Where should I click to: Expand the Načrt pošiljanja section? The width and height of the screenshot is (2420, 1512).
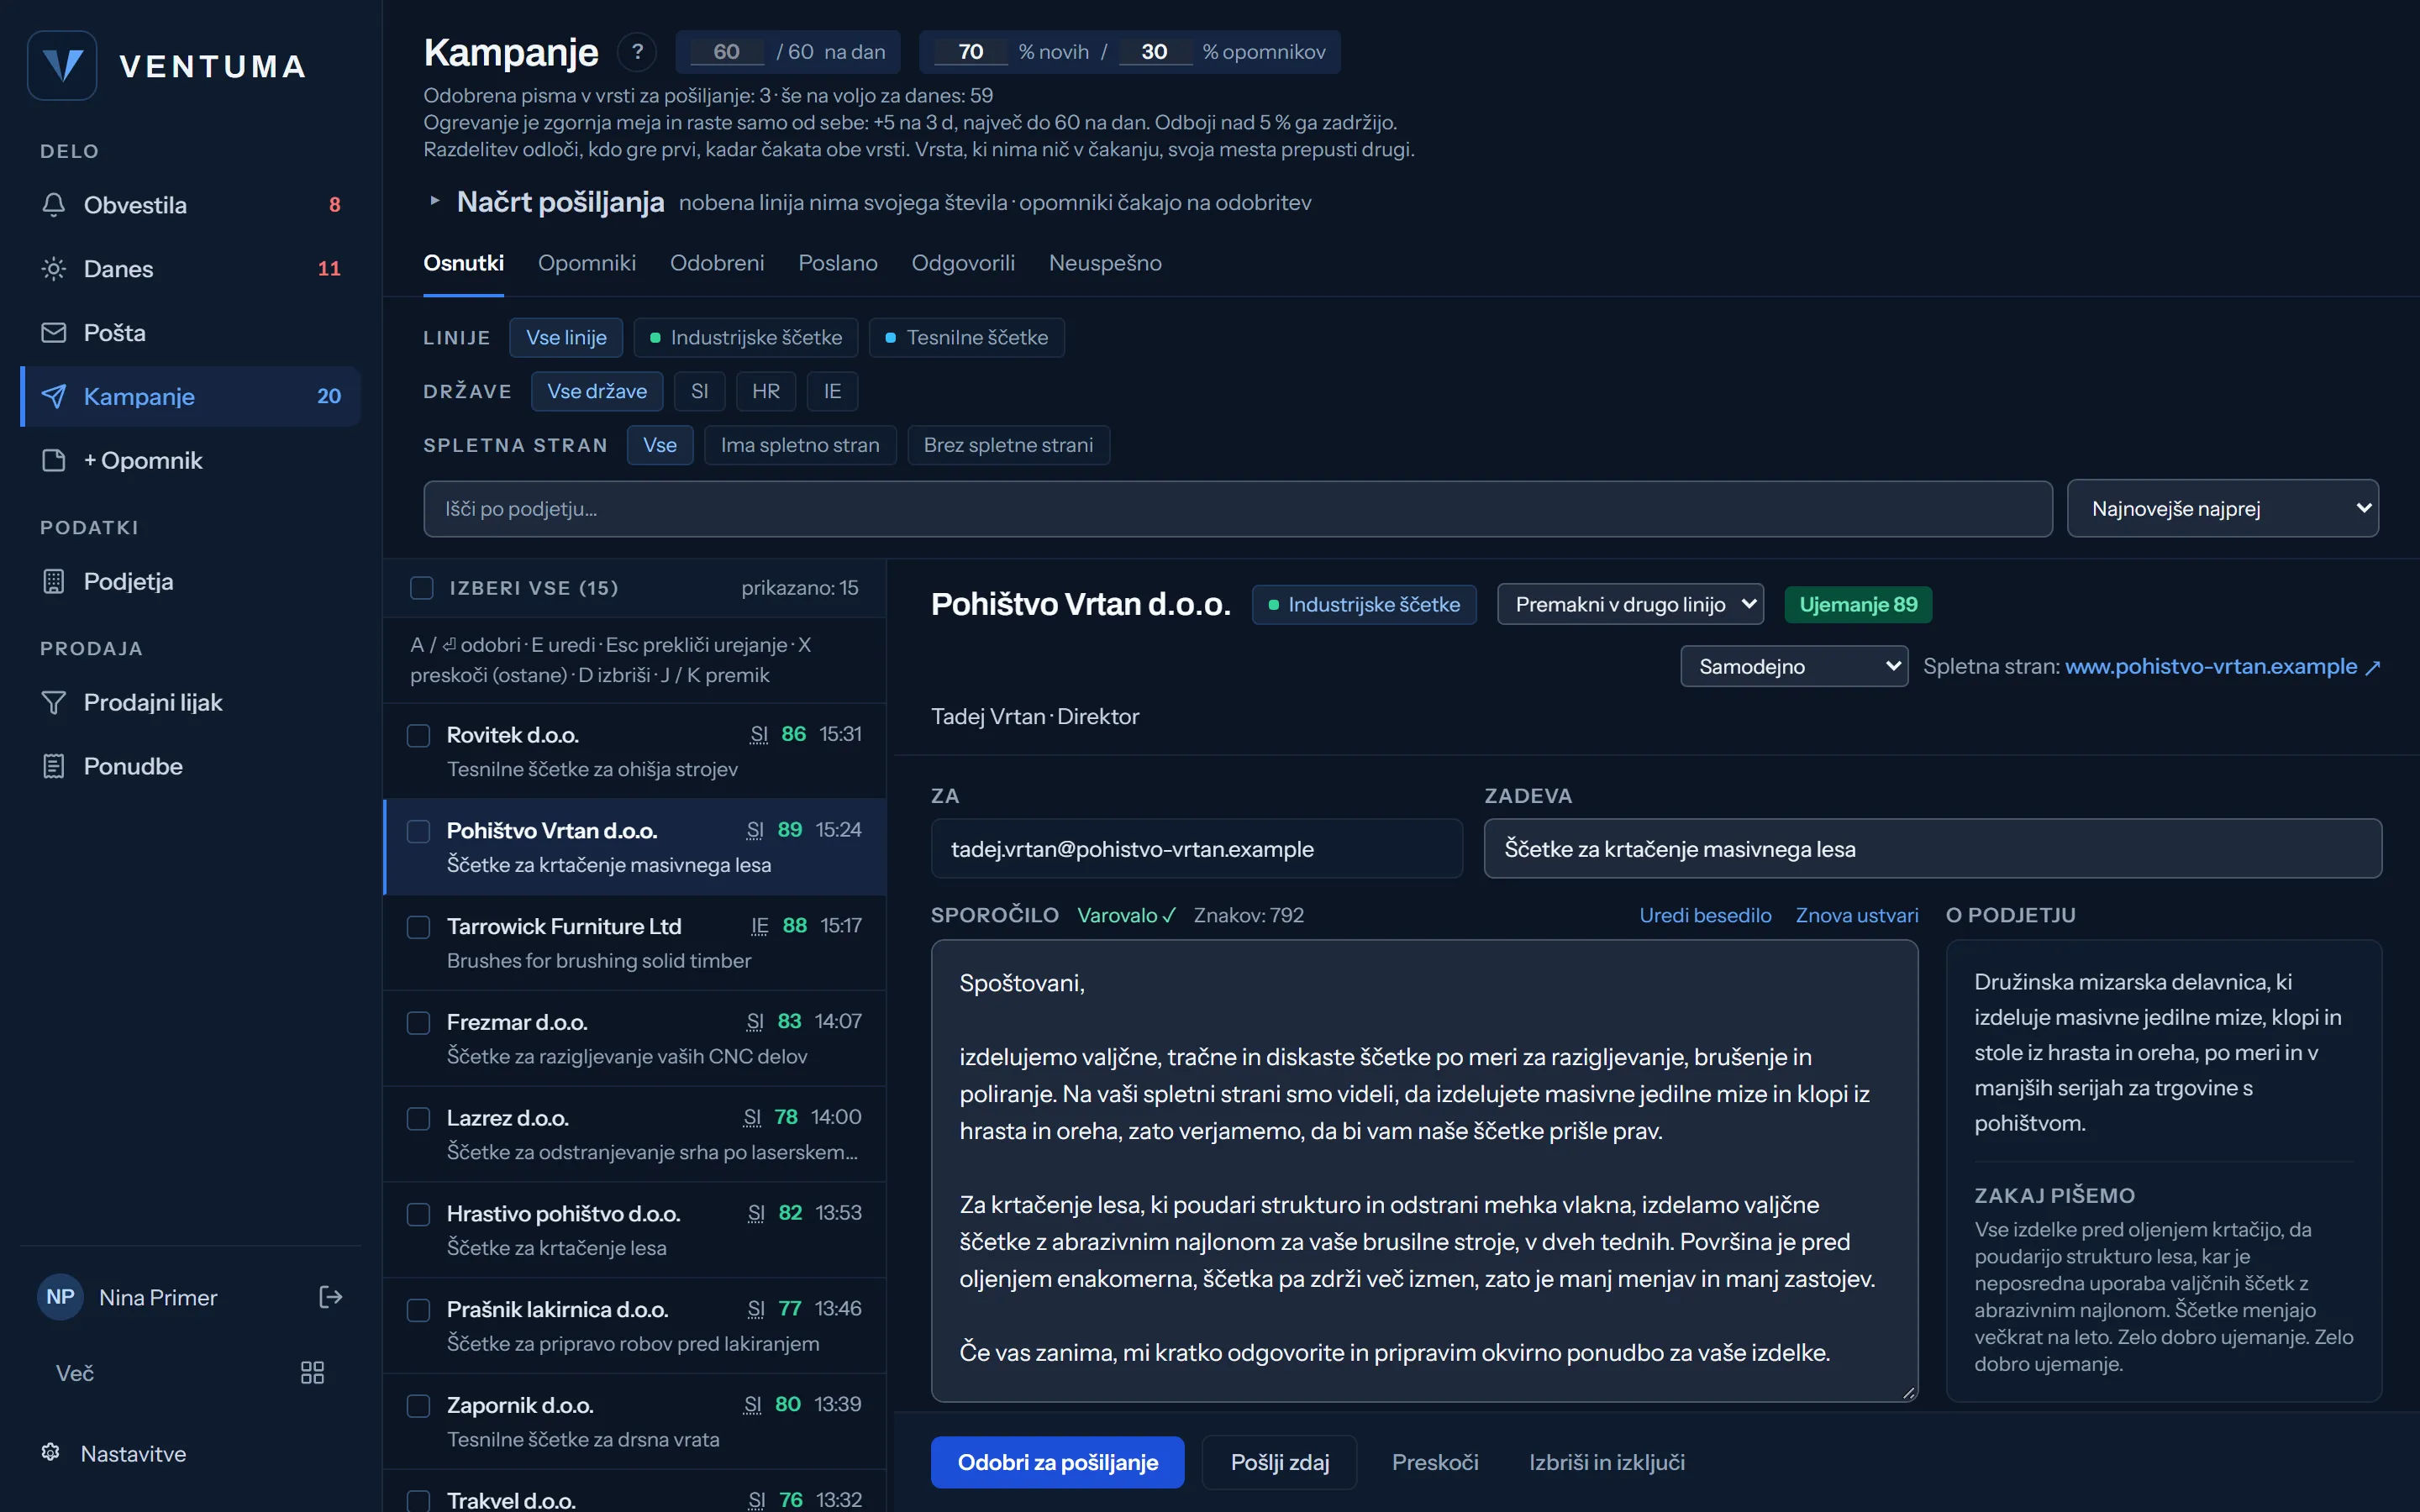[435, 201]
